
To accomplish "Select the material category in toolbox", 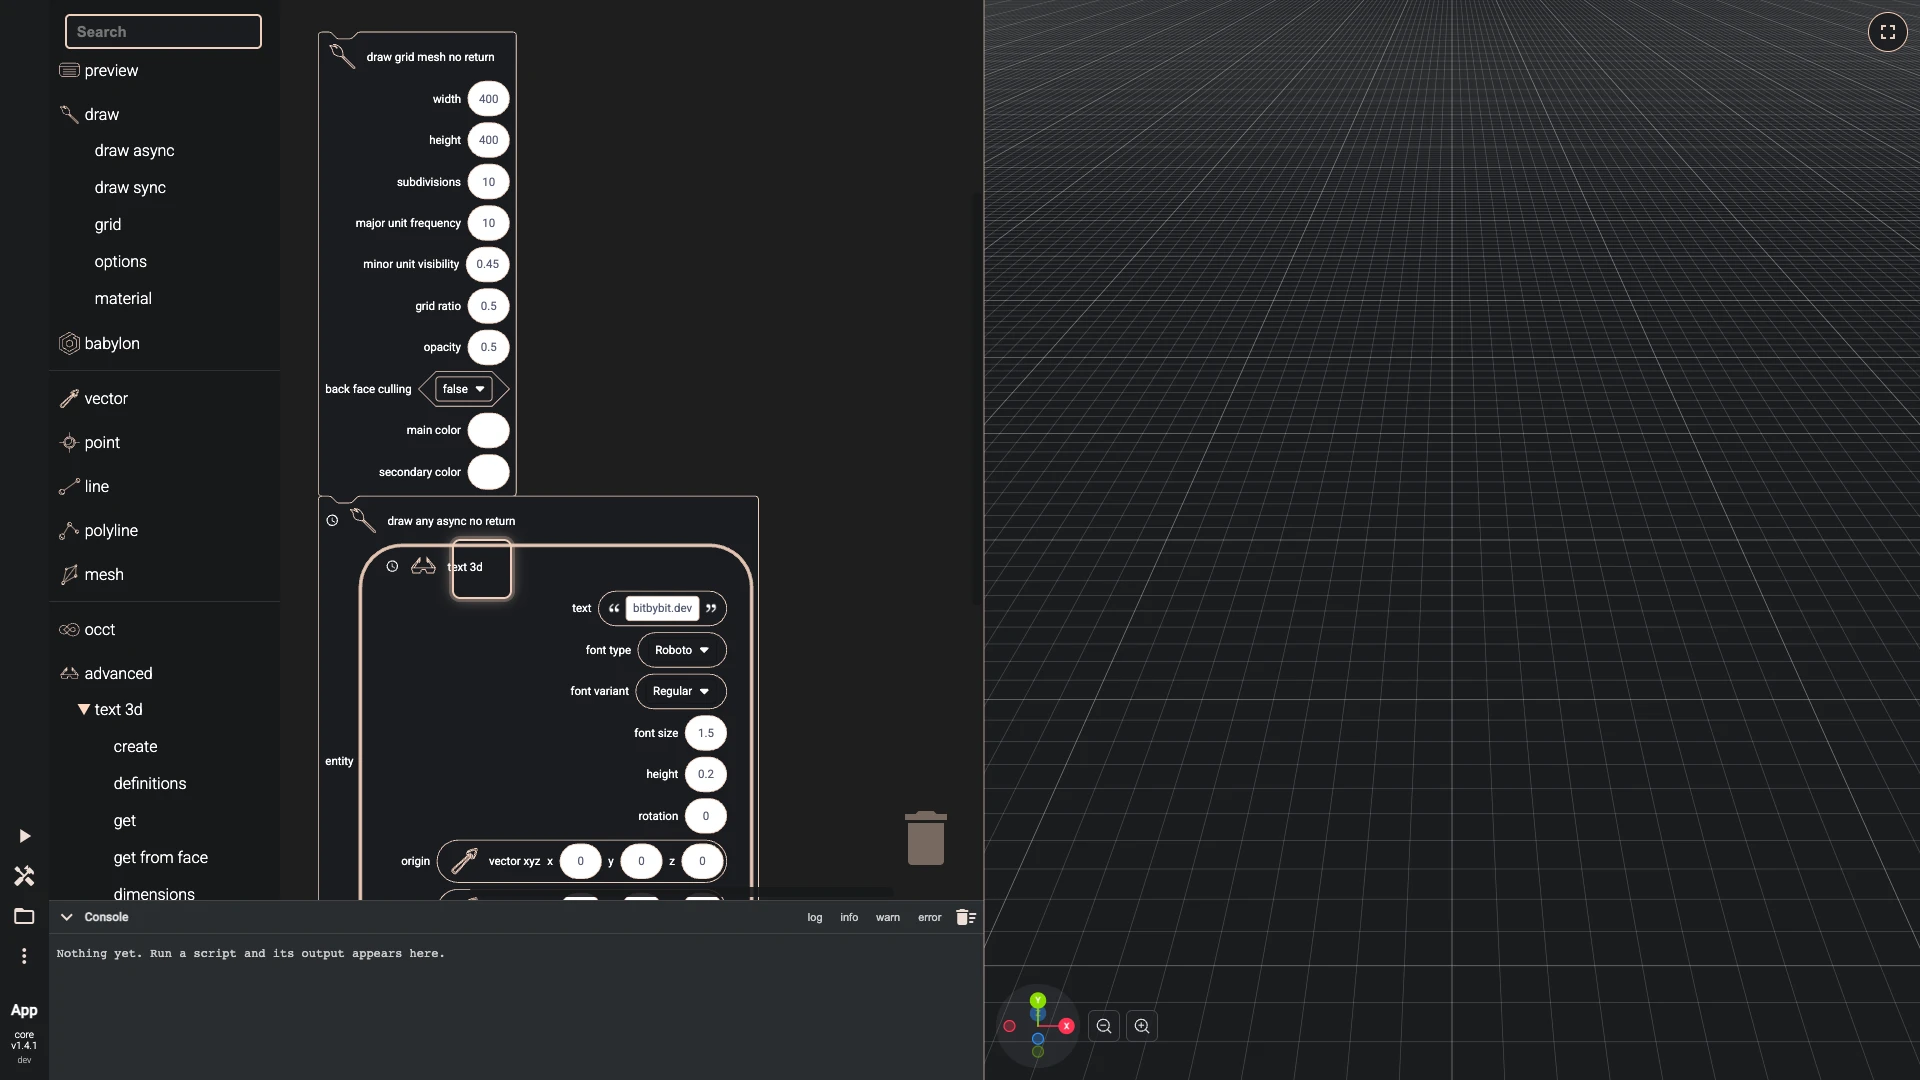I will (123, 298).
